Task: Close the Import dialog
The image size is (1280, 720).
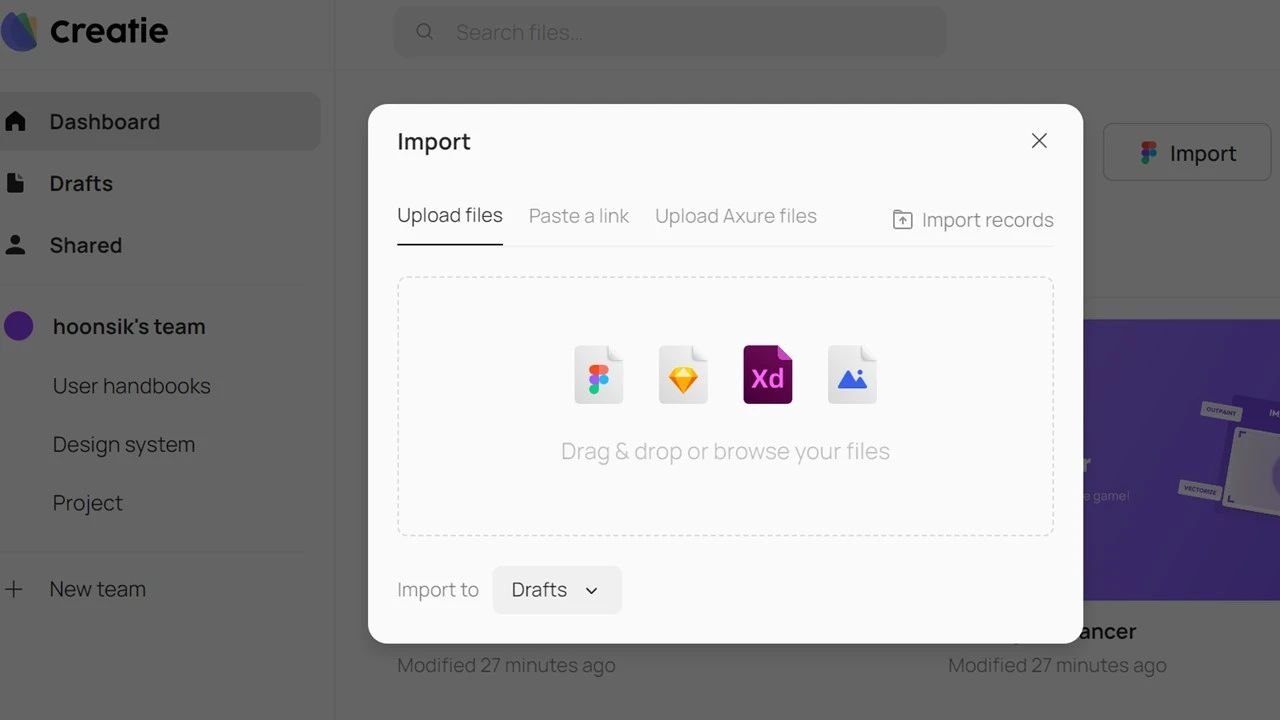Action: [1039, 141]
